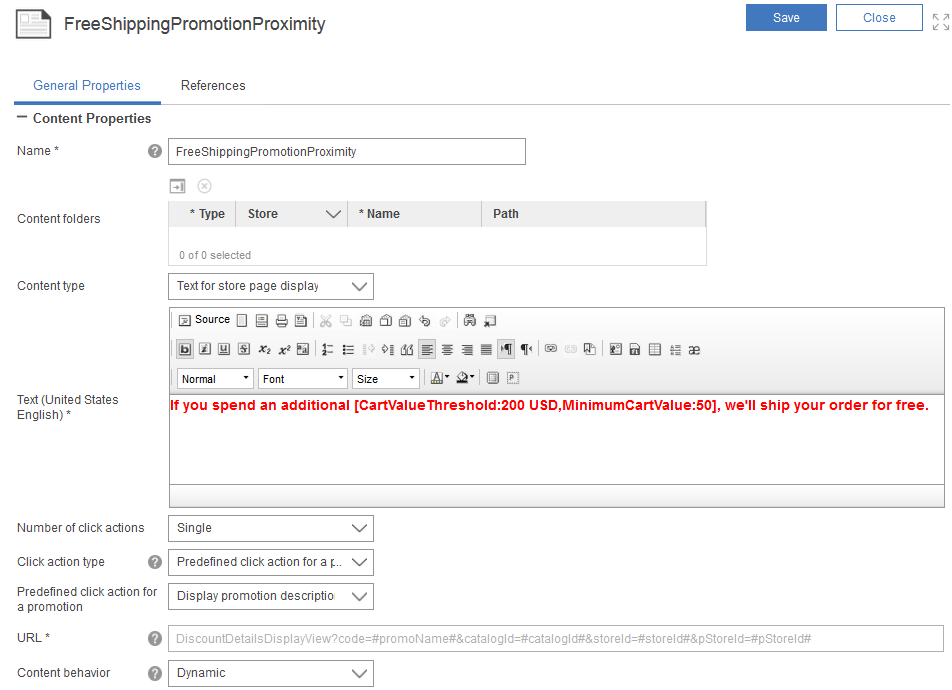Insert a bulleted list
Image resolution: width=952 pixels, height=690 pixels.
click(348, 349)
